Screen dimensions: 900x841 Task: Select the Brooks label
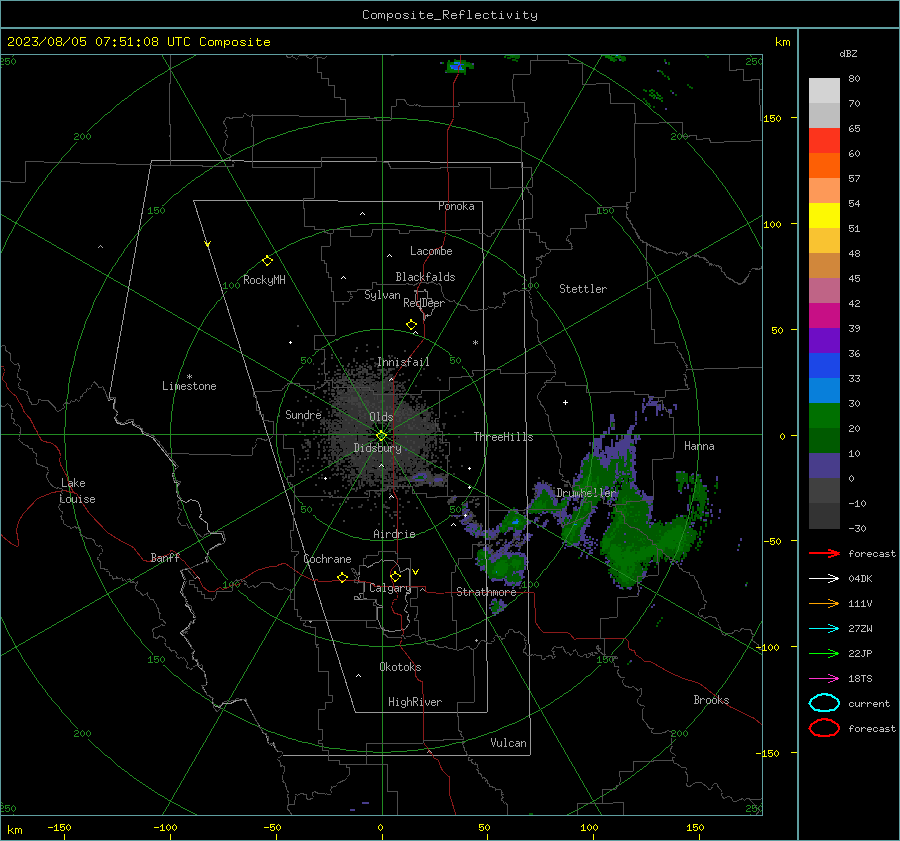711,700
